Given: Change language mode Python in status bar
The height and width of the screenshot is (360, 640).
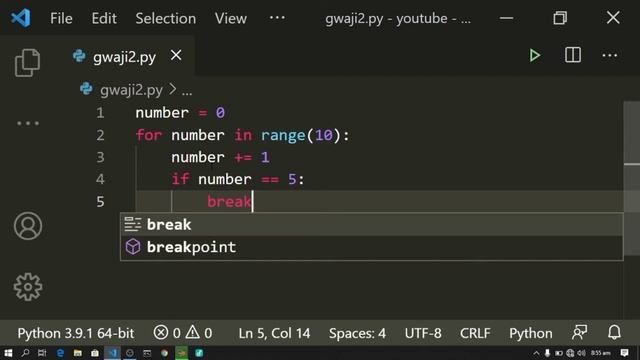Looking at the screenshot, I should [x=531, y=333].
